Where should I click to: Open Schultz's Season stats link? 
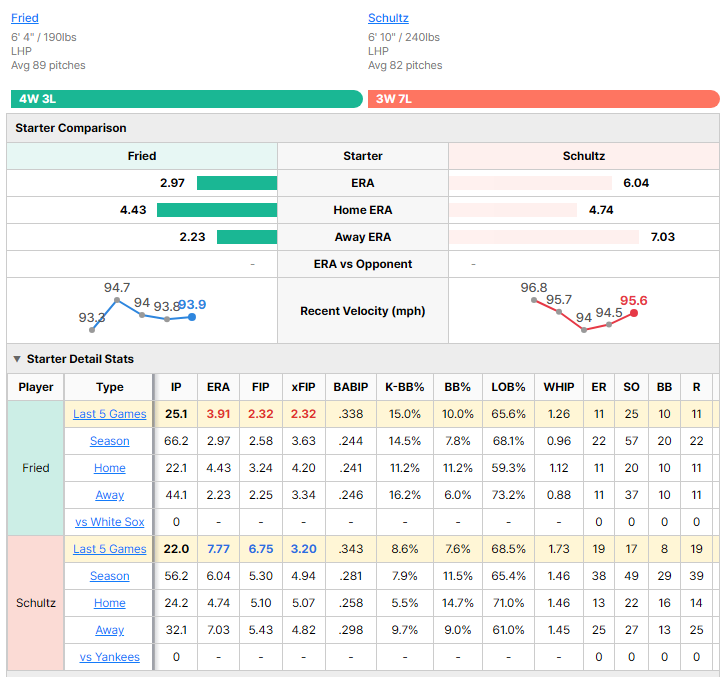(x=110, y=576)
